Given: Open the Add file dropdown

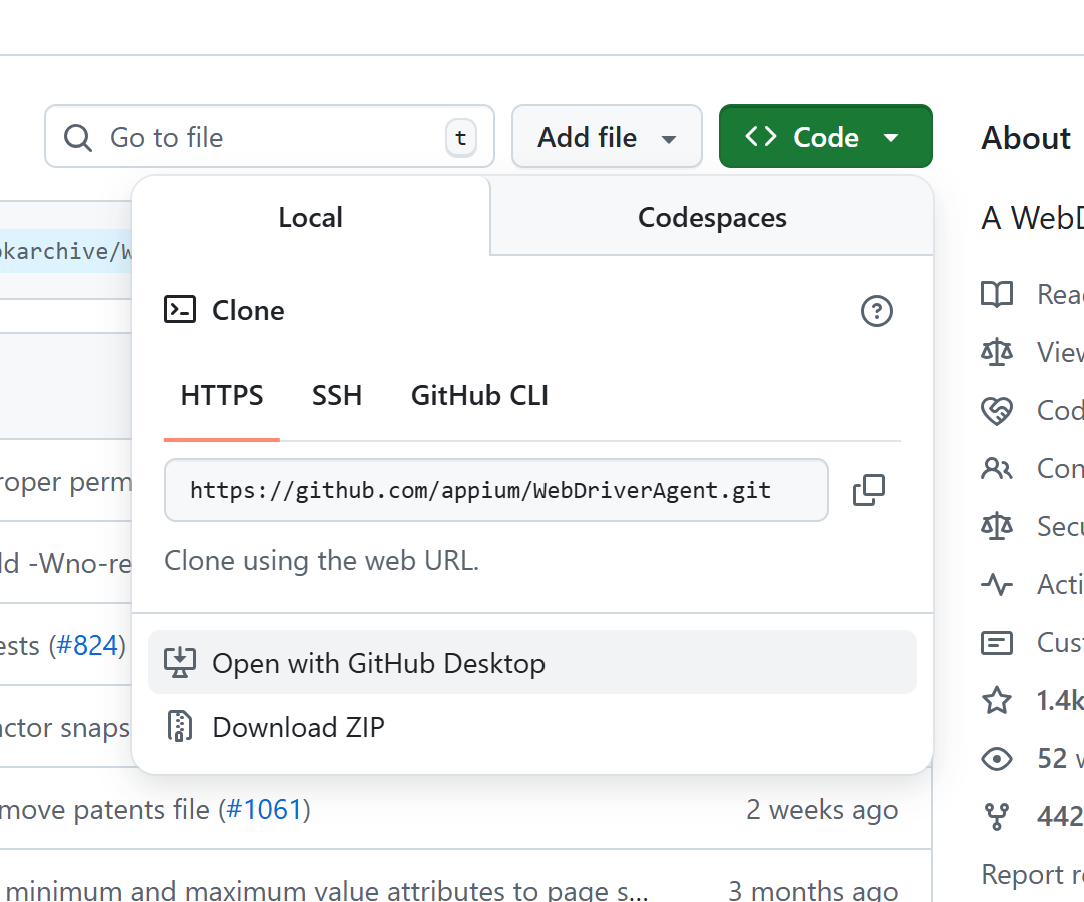Looking at the screenshot, I should tap(607, 137).
